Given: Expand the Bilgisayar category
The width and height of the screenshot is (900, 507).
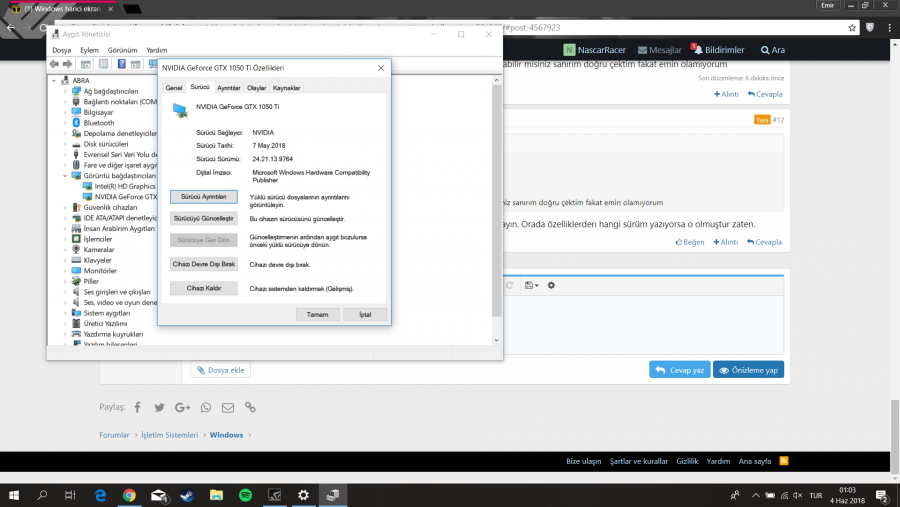Looking at the screenshot, I should [65, 113].
